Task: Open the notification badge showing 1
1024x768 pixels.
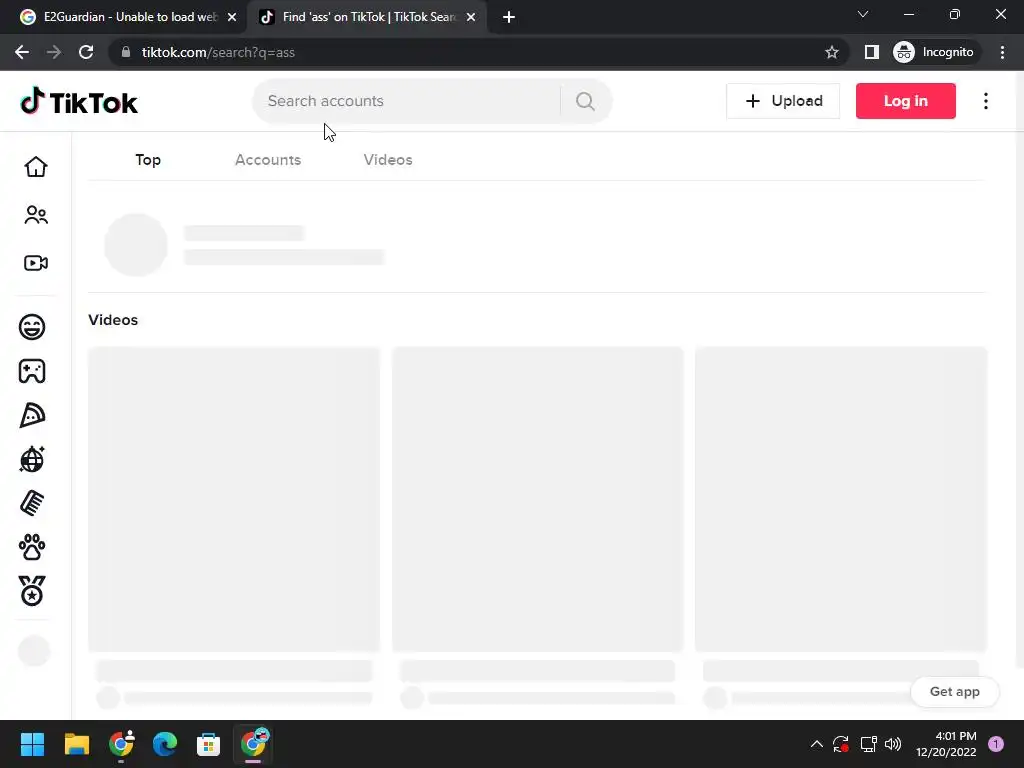Action: 996,743
